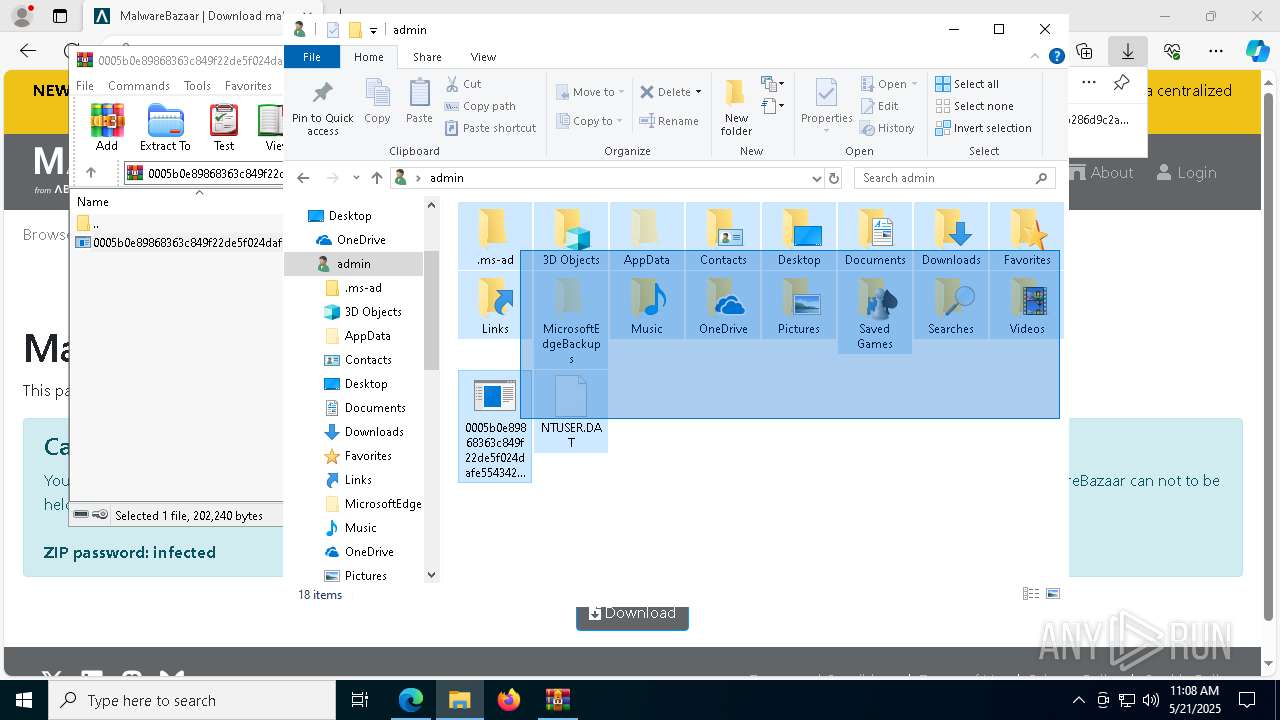Click WinRAR Test toolbar icon

click(224, 127)
